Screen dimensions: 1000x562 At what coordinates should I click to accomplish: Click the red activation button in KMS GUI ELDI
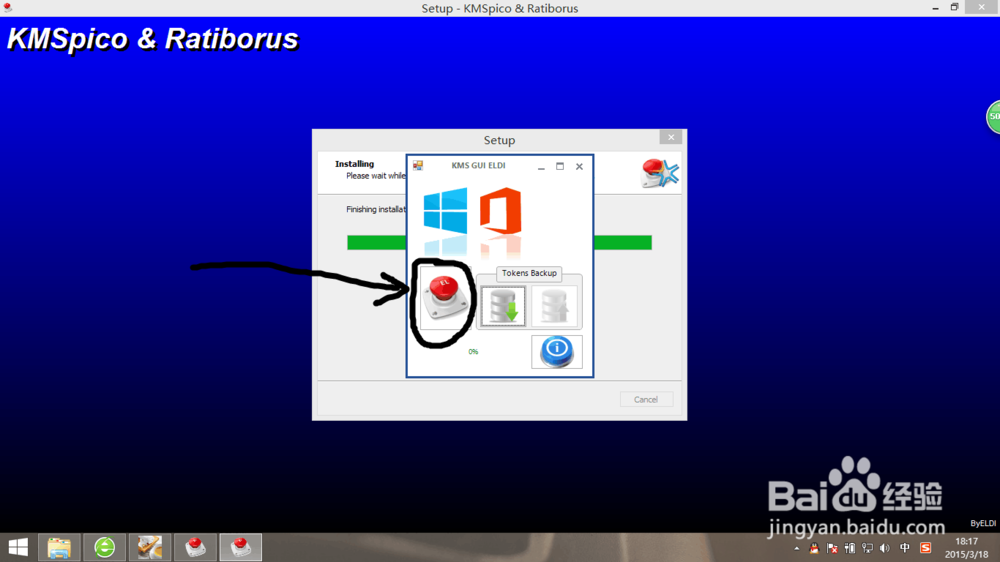(x=445, y=298)
